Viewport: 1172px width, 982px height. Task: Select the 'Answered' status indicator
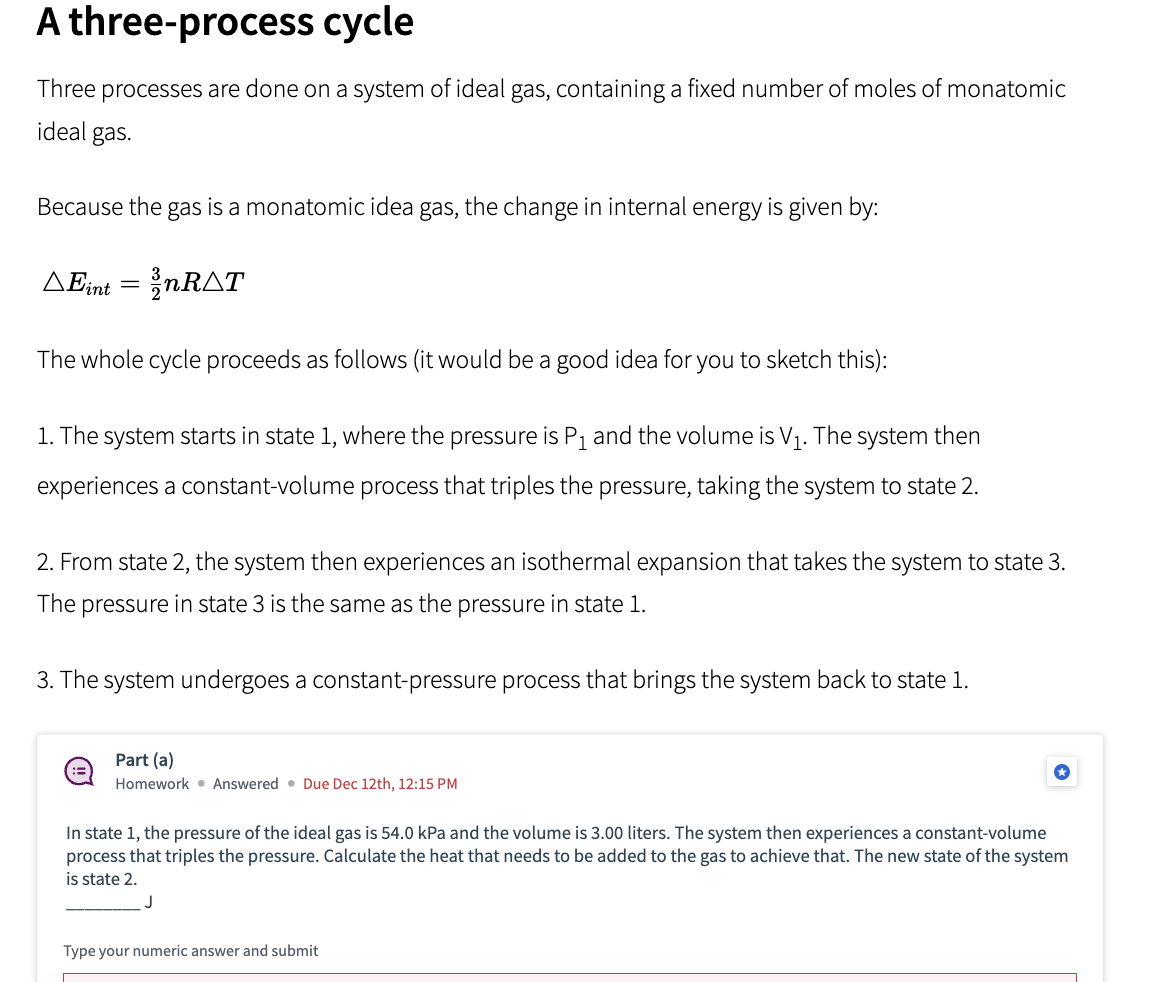click(x=246, y=783)
